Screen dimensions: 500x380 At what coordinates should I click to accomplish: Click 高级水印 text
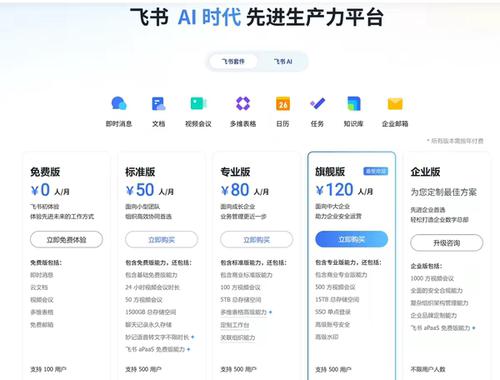pos(327,337)
